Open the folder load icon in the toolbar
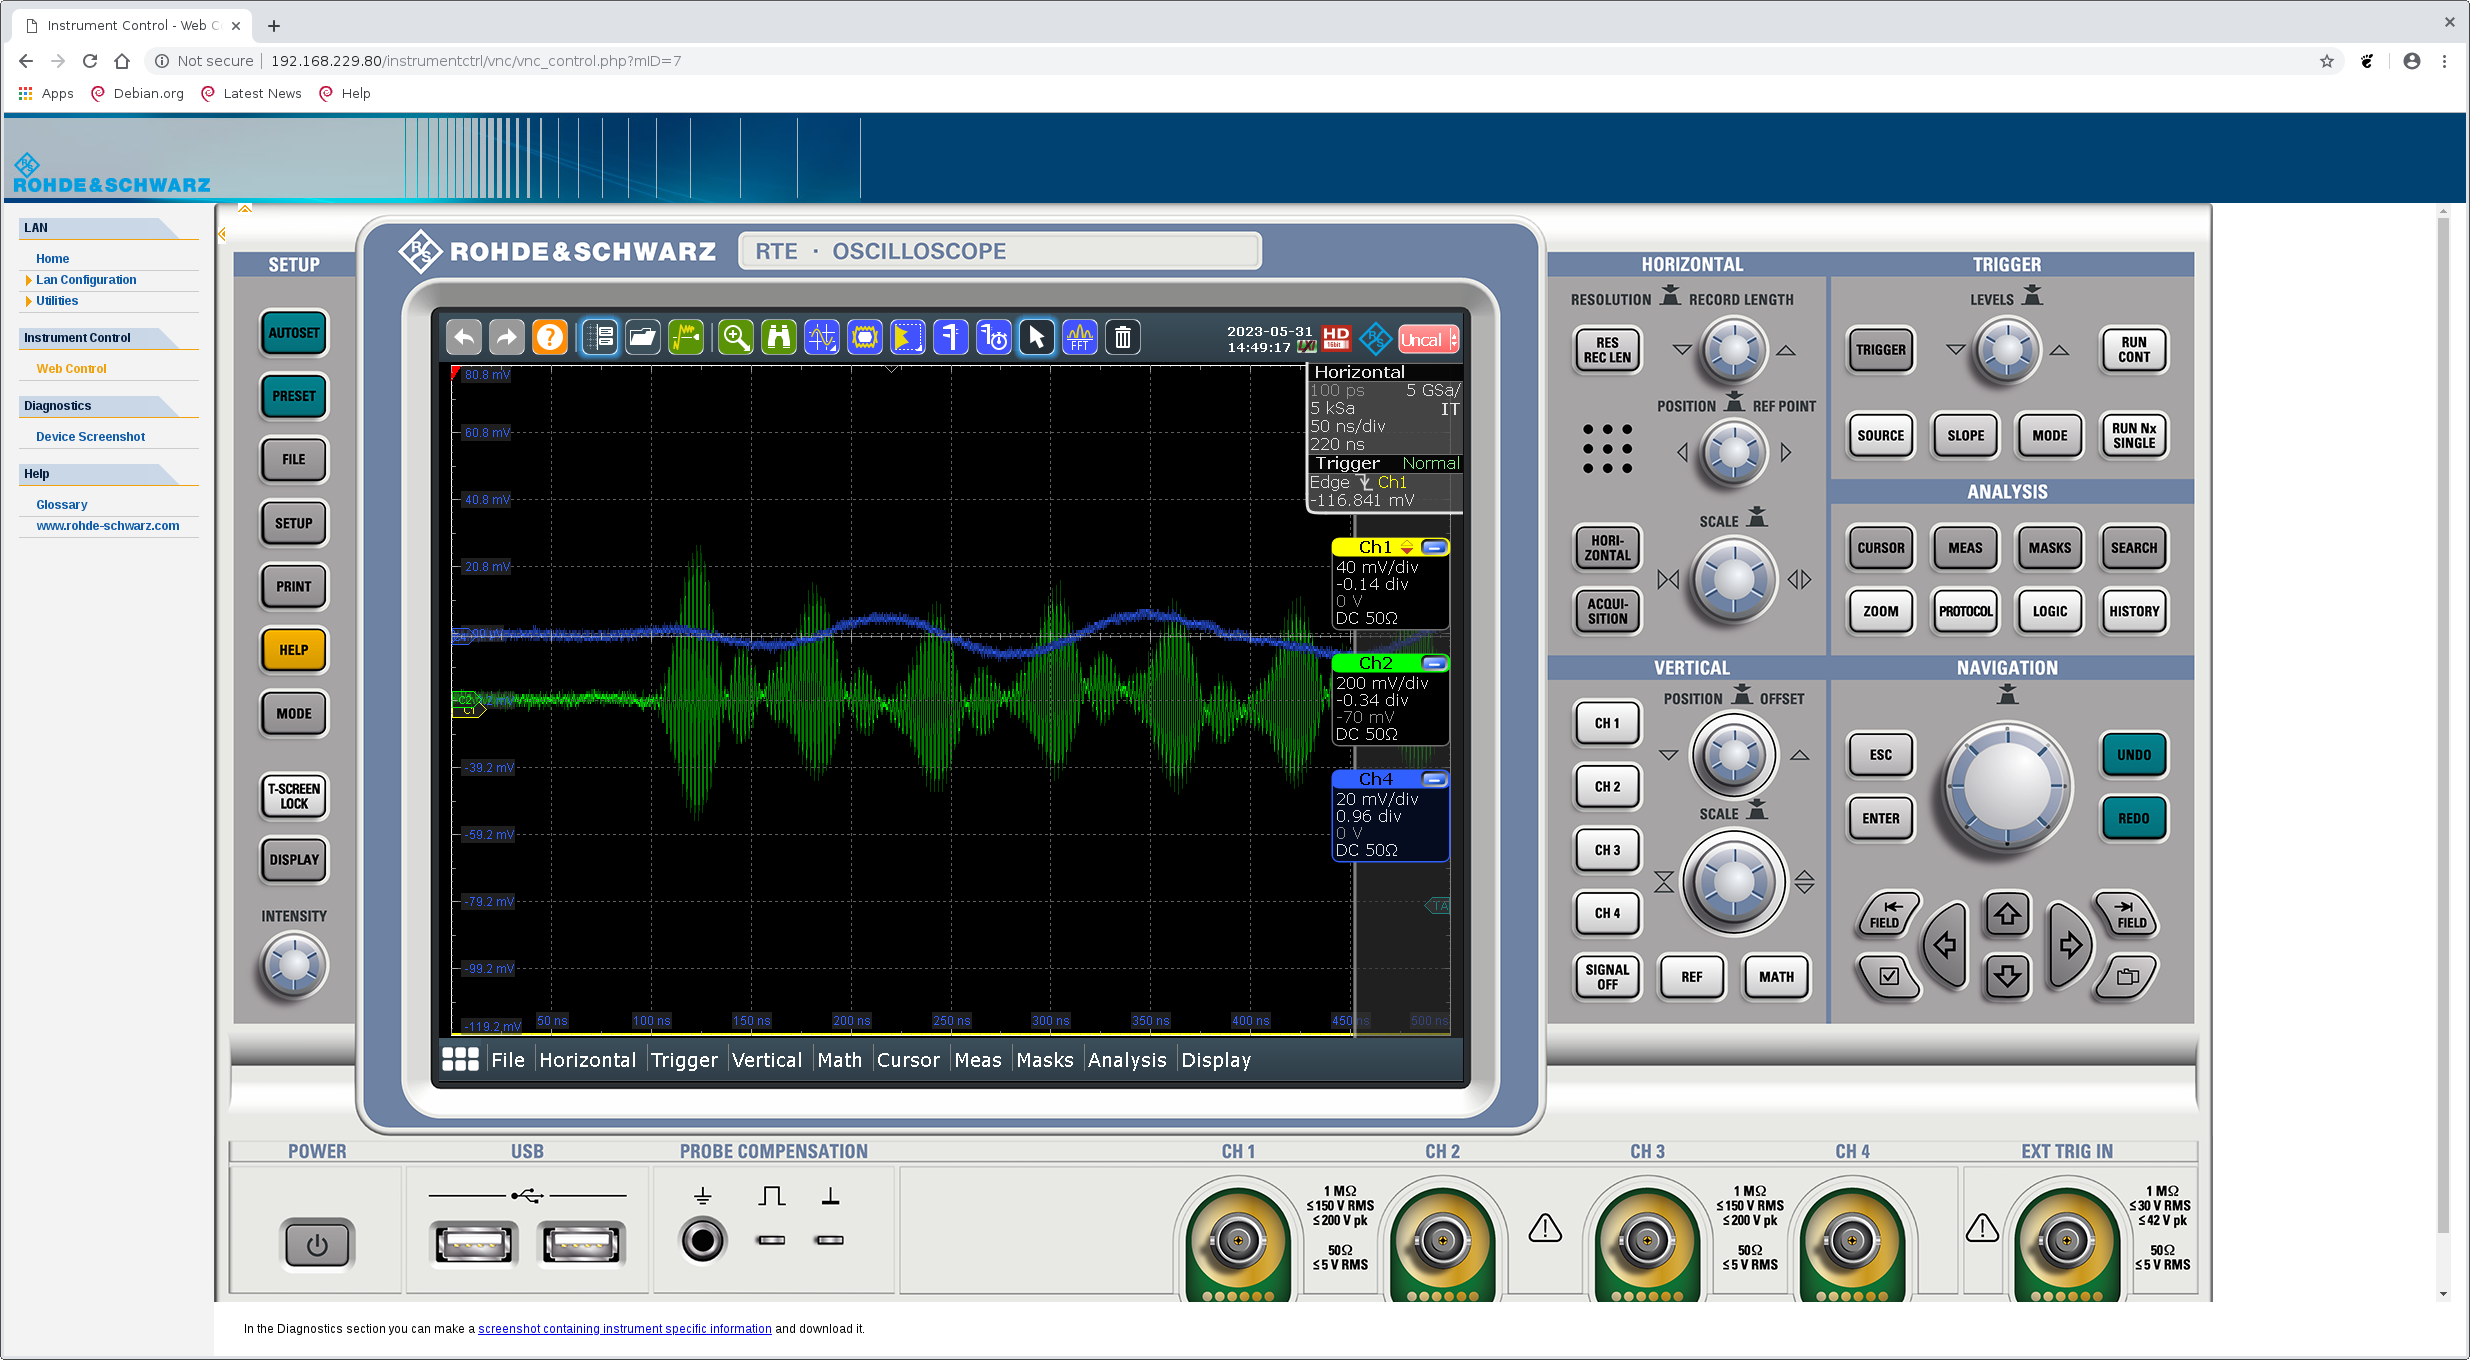Viewport: 2470px width, 1360px height. coord(643,338)
